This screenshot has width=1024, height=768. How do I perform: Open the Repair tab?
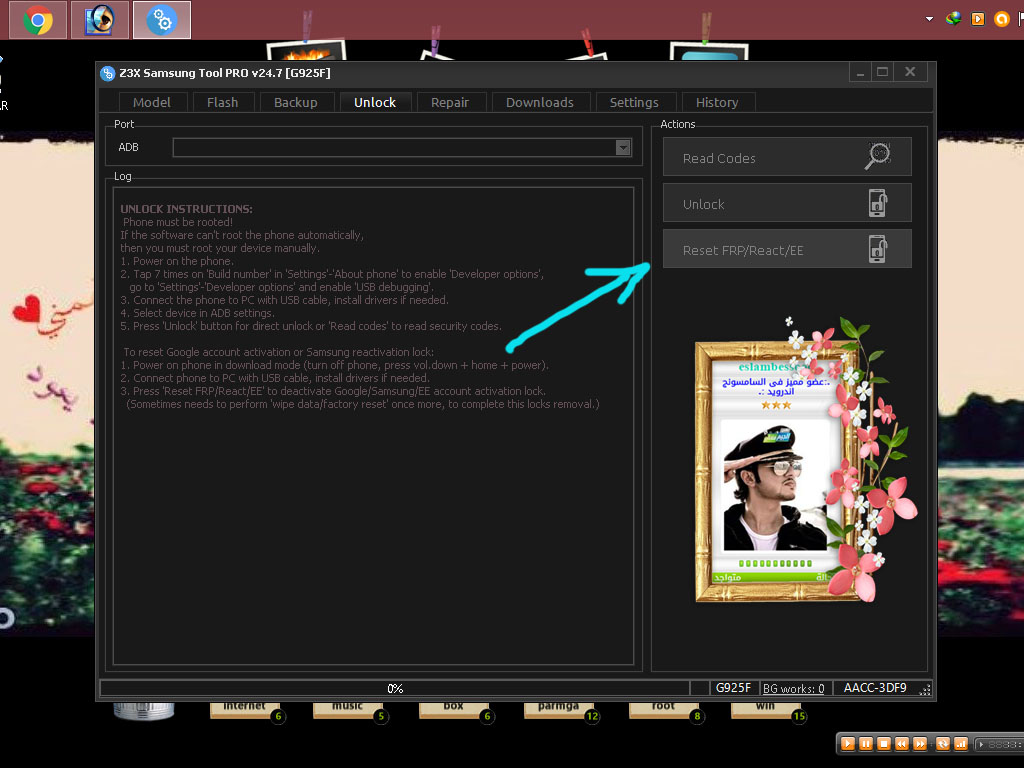tap(450, 103)
